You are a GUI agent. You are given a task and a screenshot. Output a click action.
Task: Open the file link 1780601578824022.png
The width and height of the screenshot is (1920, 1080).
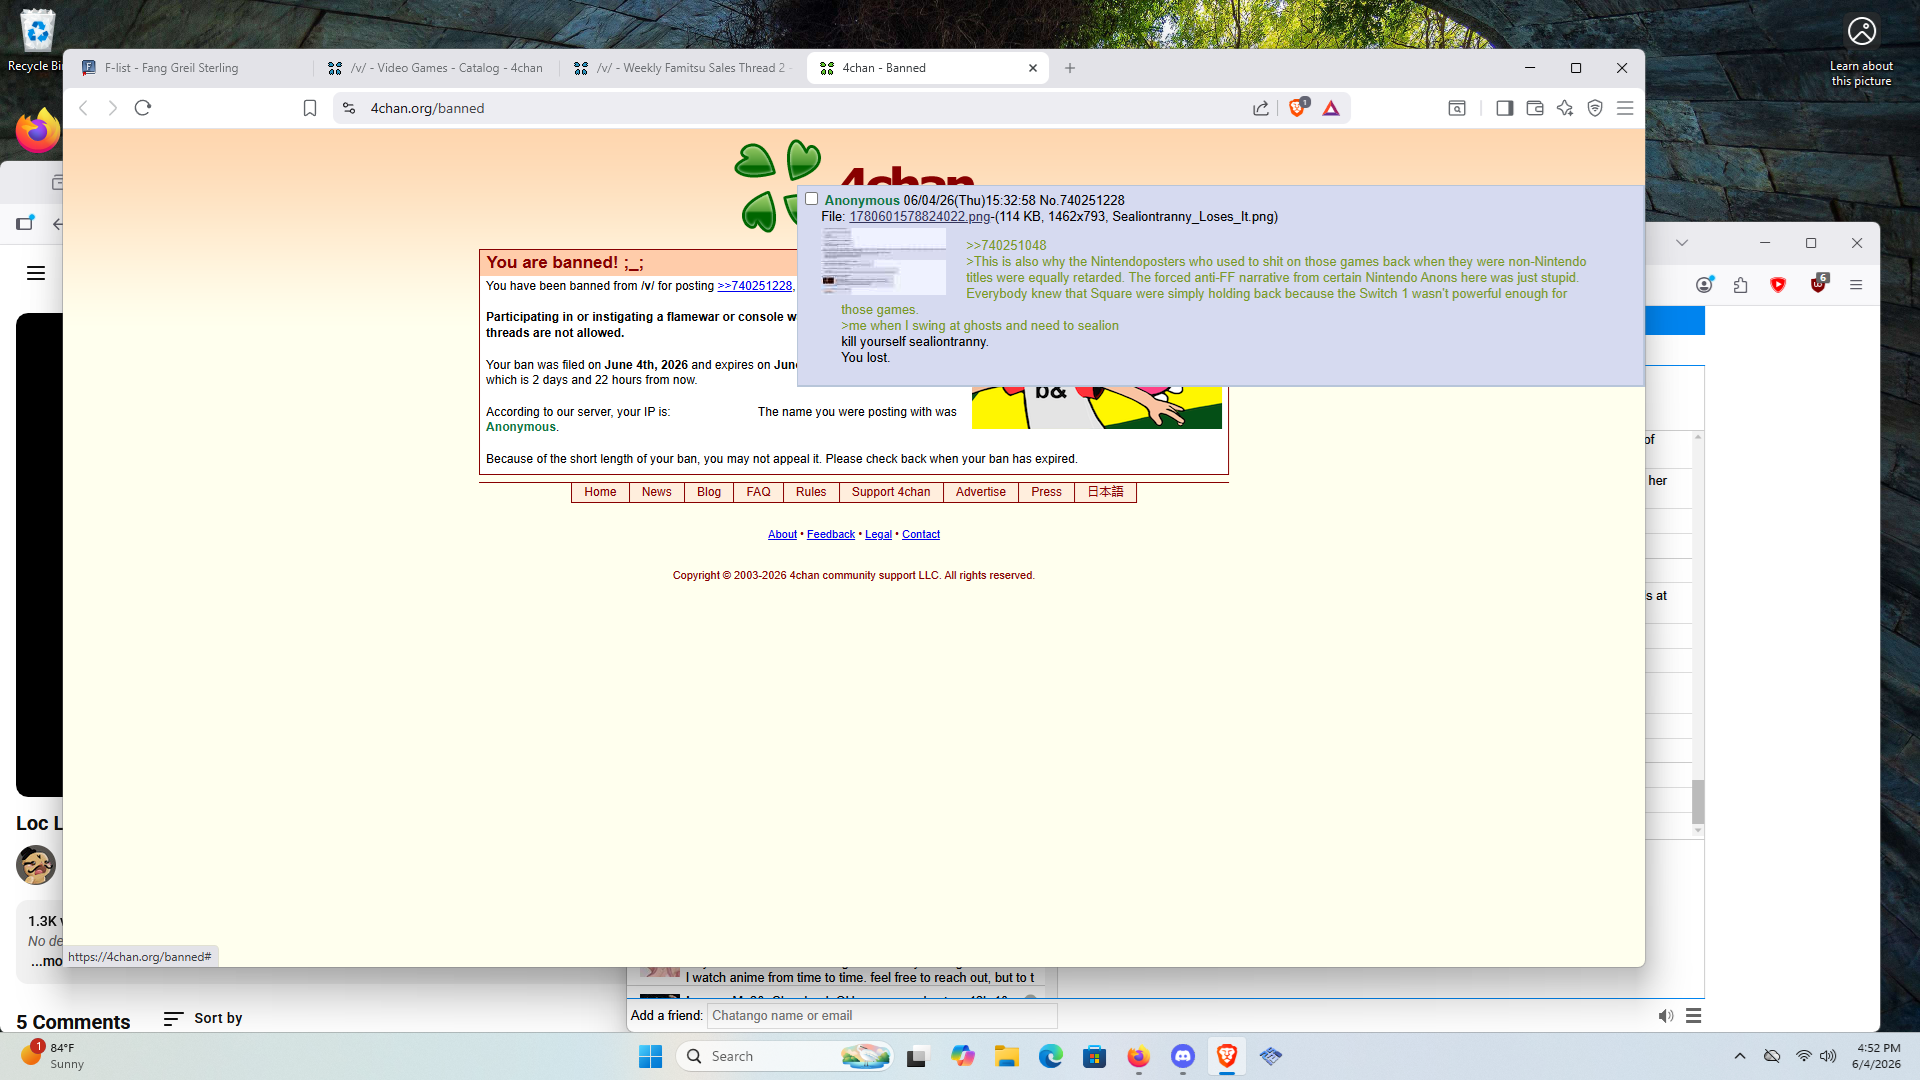point(920,217)
